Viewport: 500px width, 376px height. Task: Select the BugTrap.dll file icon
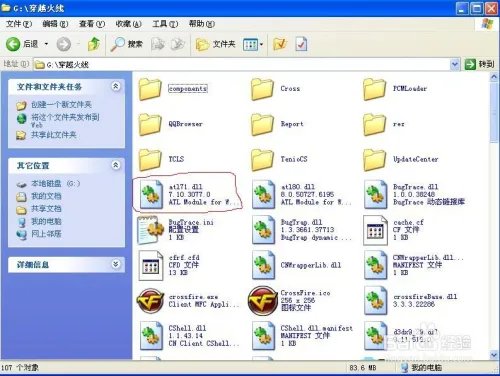[264, 230]
